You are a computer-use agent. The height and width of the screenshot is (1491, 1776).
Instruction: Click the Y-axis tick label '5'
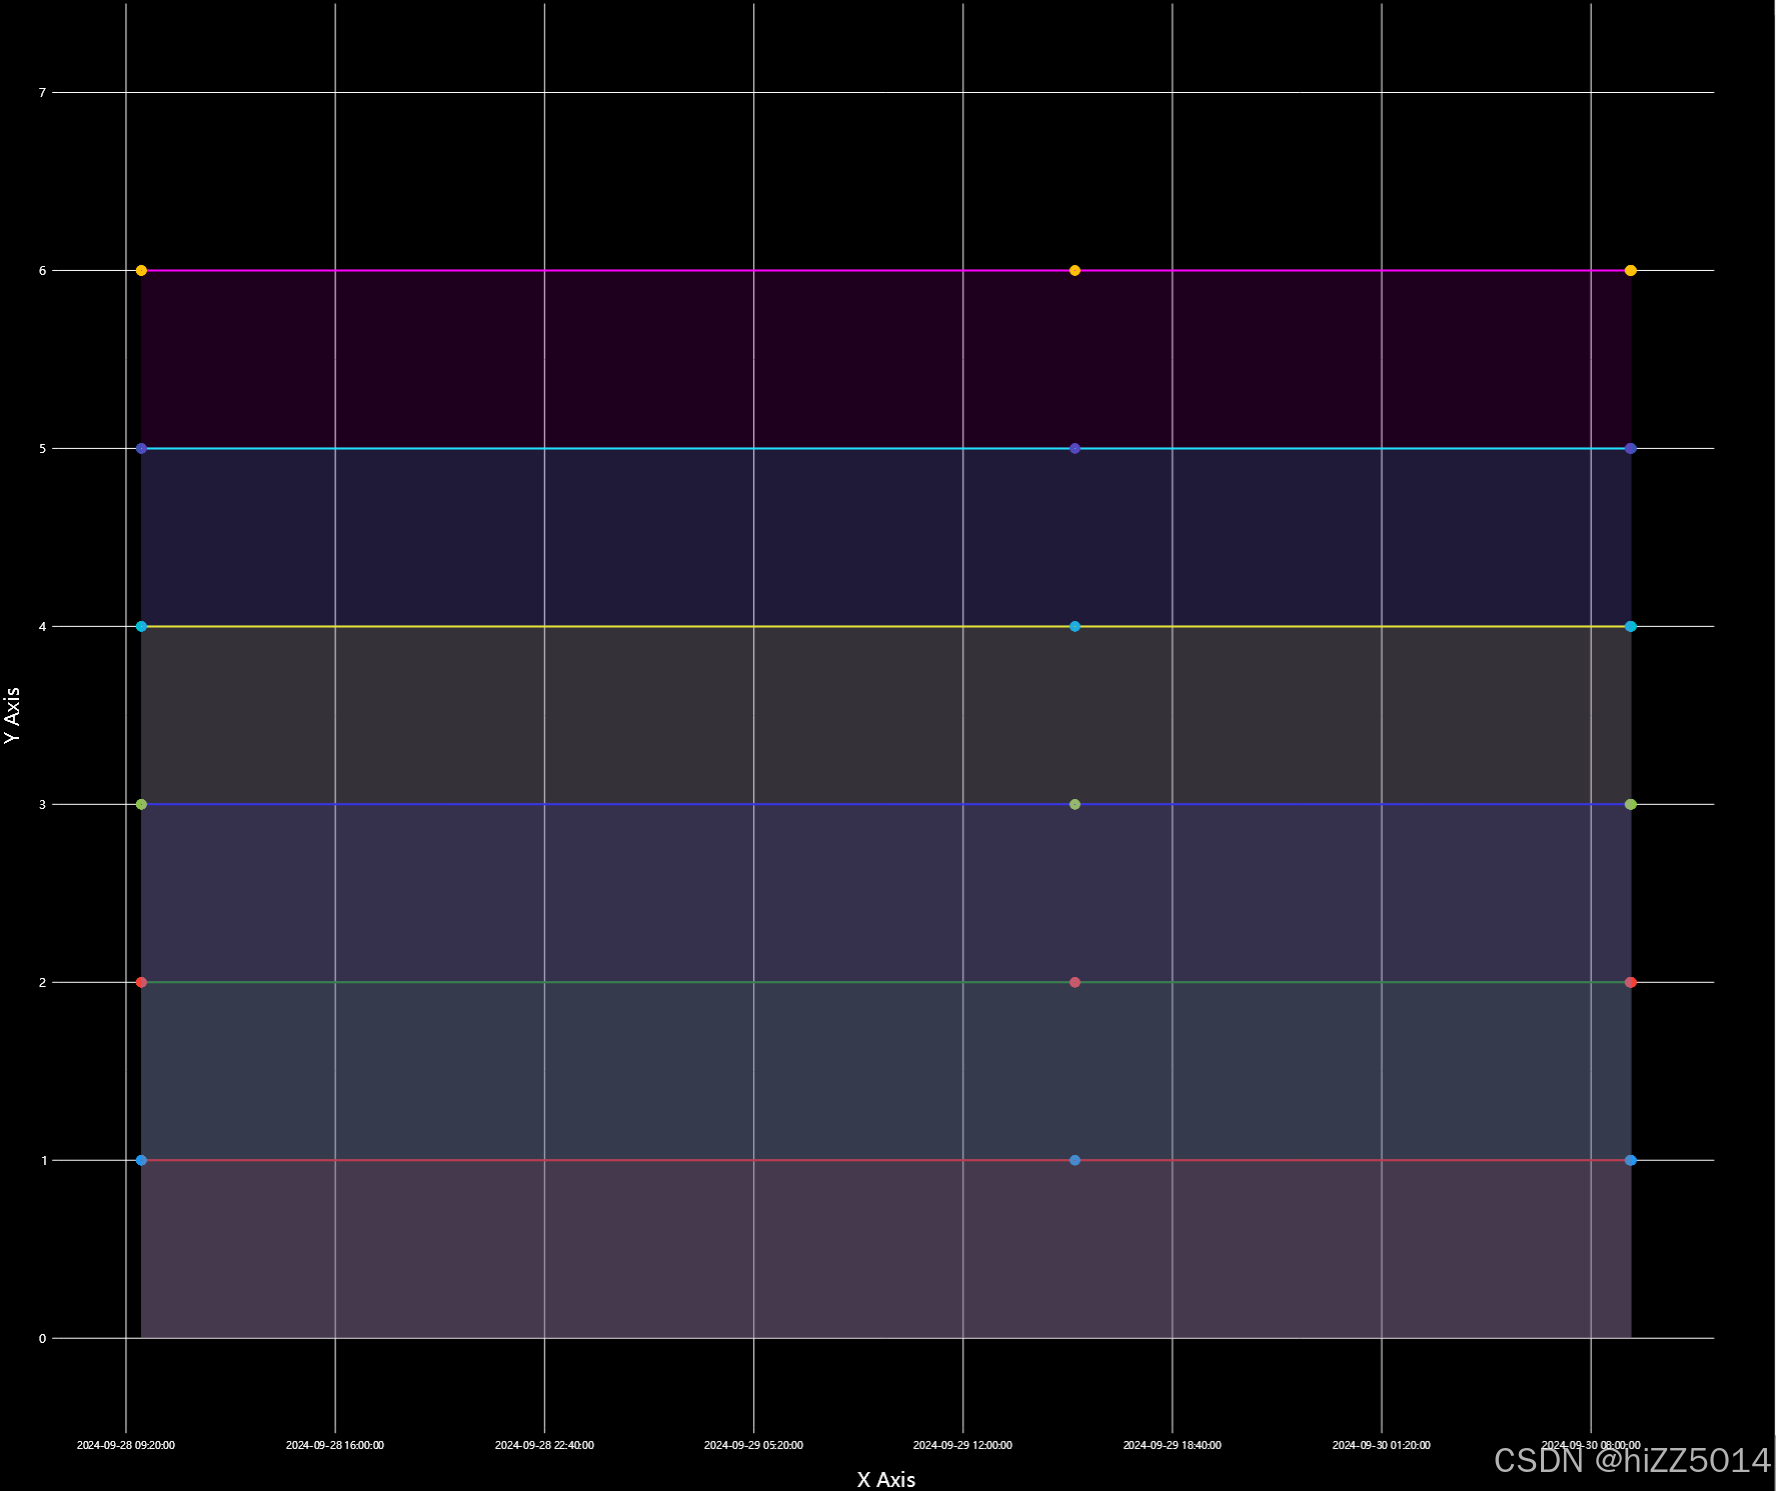click(x=43, y=449)
